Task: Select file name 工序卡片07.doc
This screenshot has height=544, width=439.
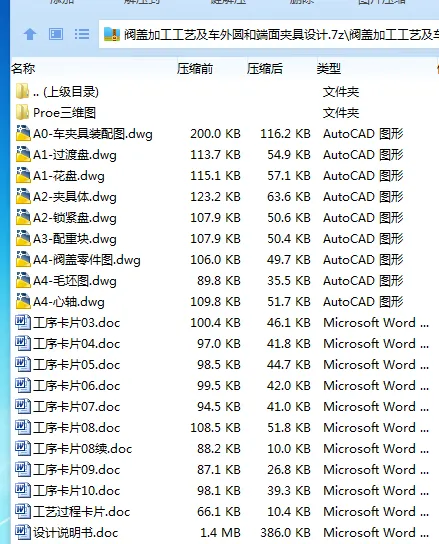Action: (77, 407)
